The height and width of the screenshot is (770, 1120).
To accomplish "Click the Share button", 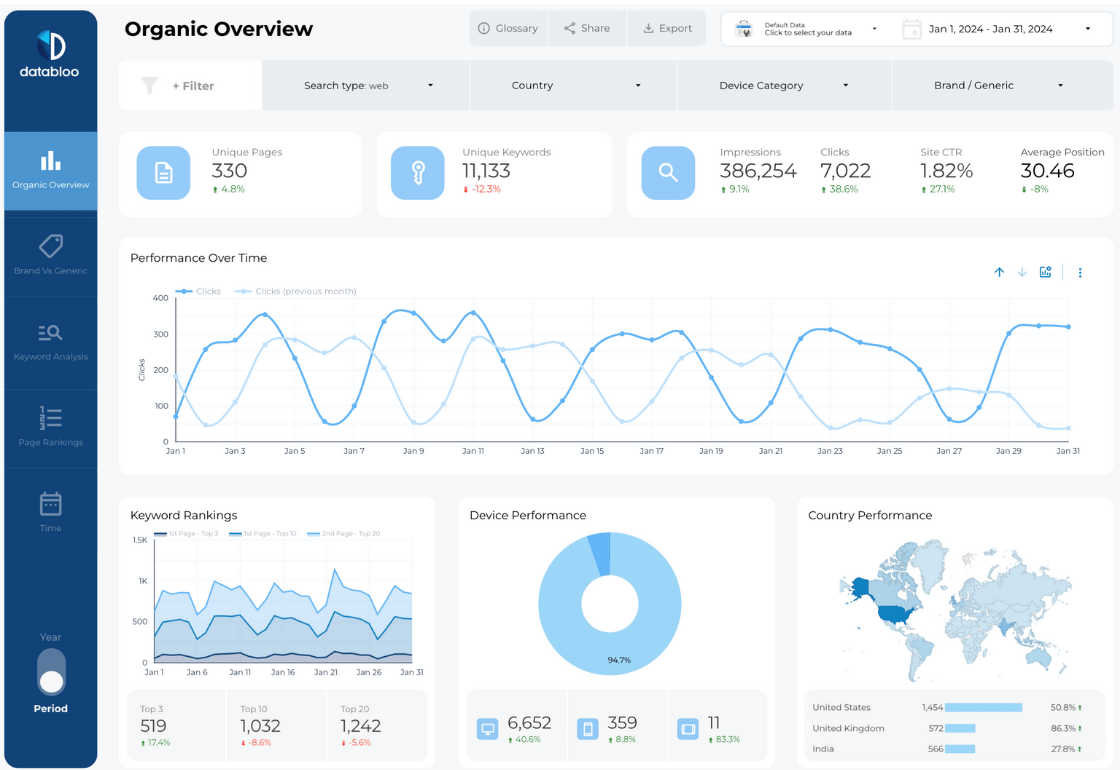I will (x=587, y=29).
